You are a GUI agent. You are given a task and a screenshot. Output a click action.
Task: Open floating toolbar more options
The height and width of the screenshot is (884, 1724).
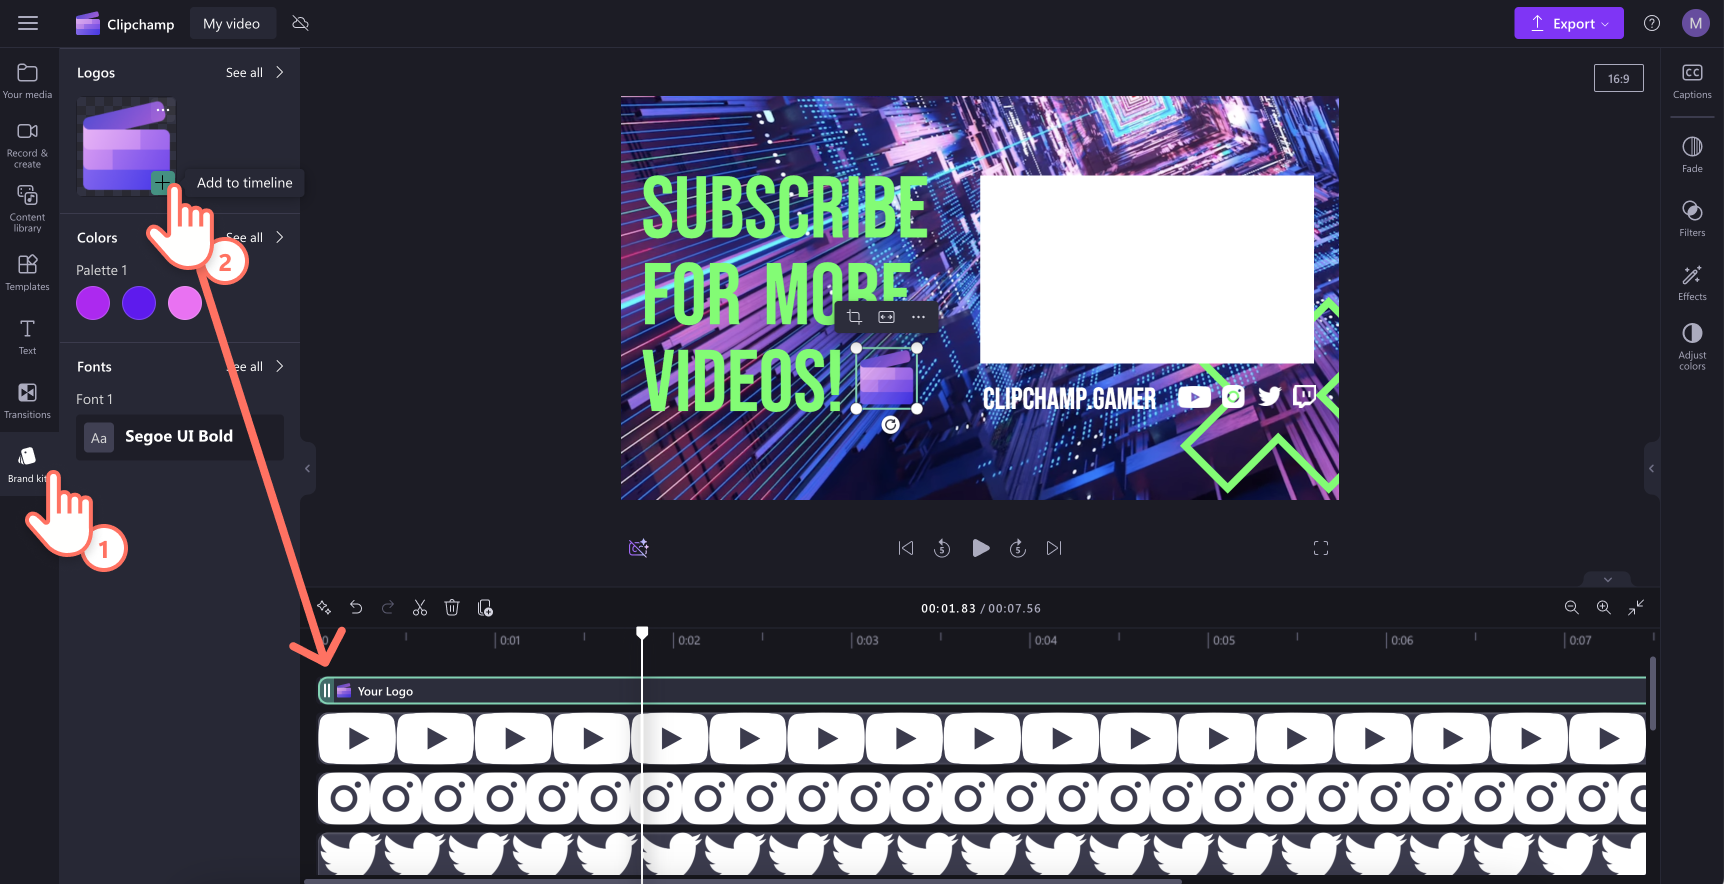point(918,317)
